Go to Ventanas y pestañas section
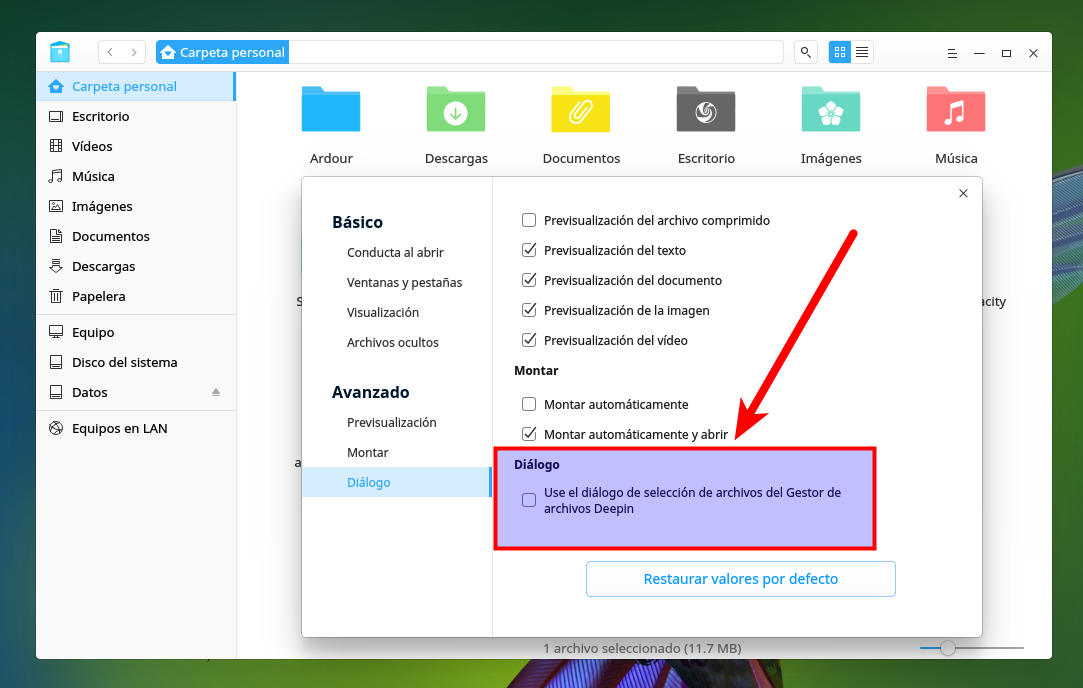Screen dimensions: 1083x688 pyautogui.click(x=404, y=282)
